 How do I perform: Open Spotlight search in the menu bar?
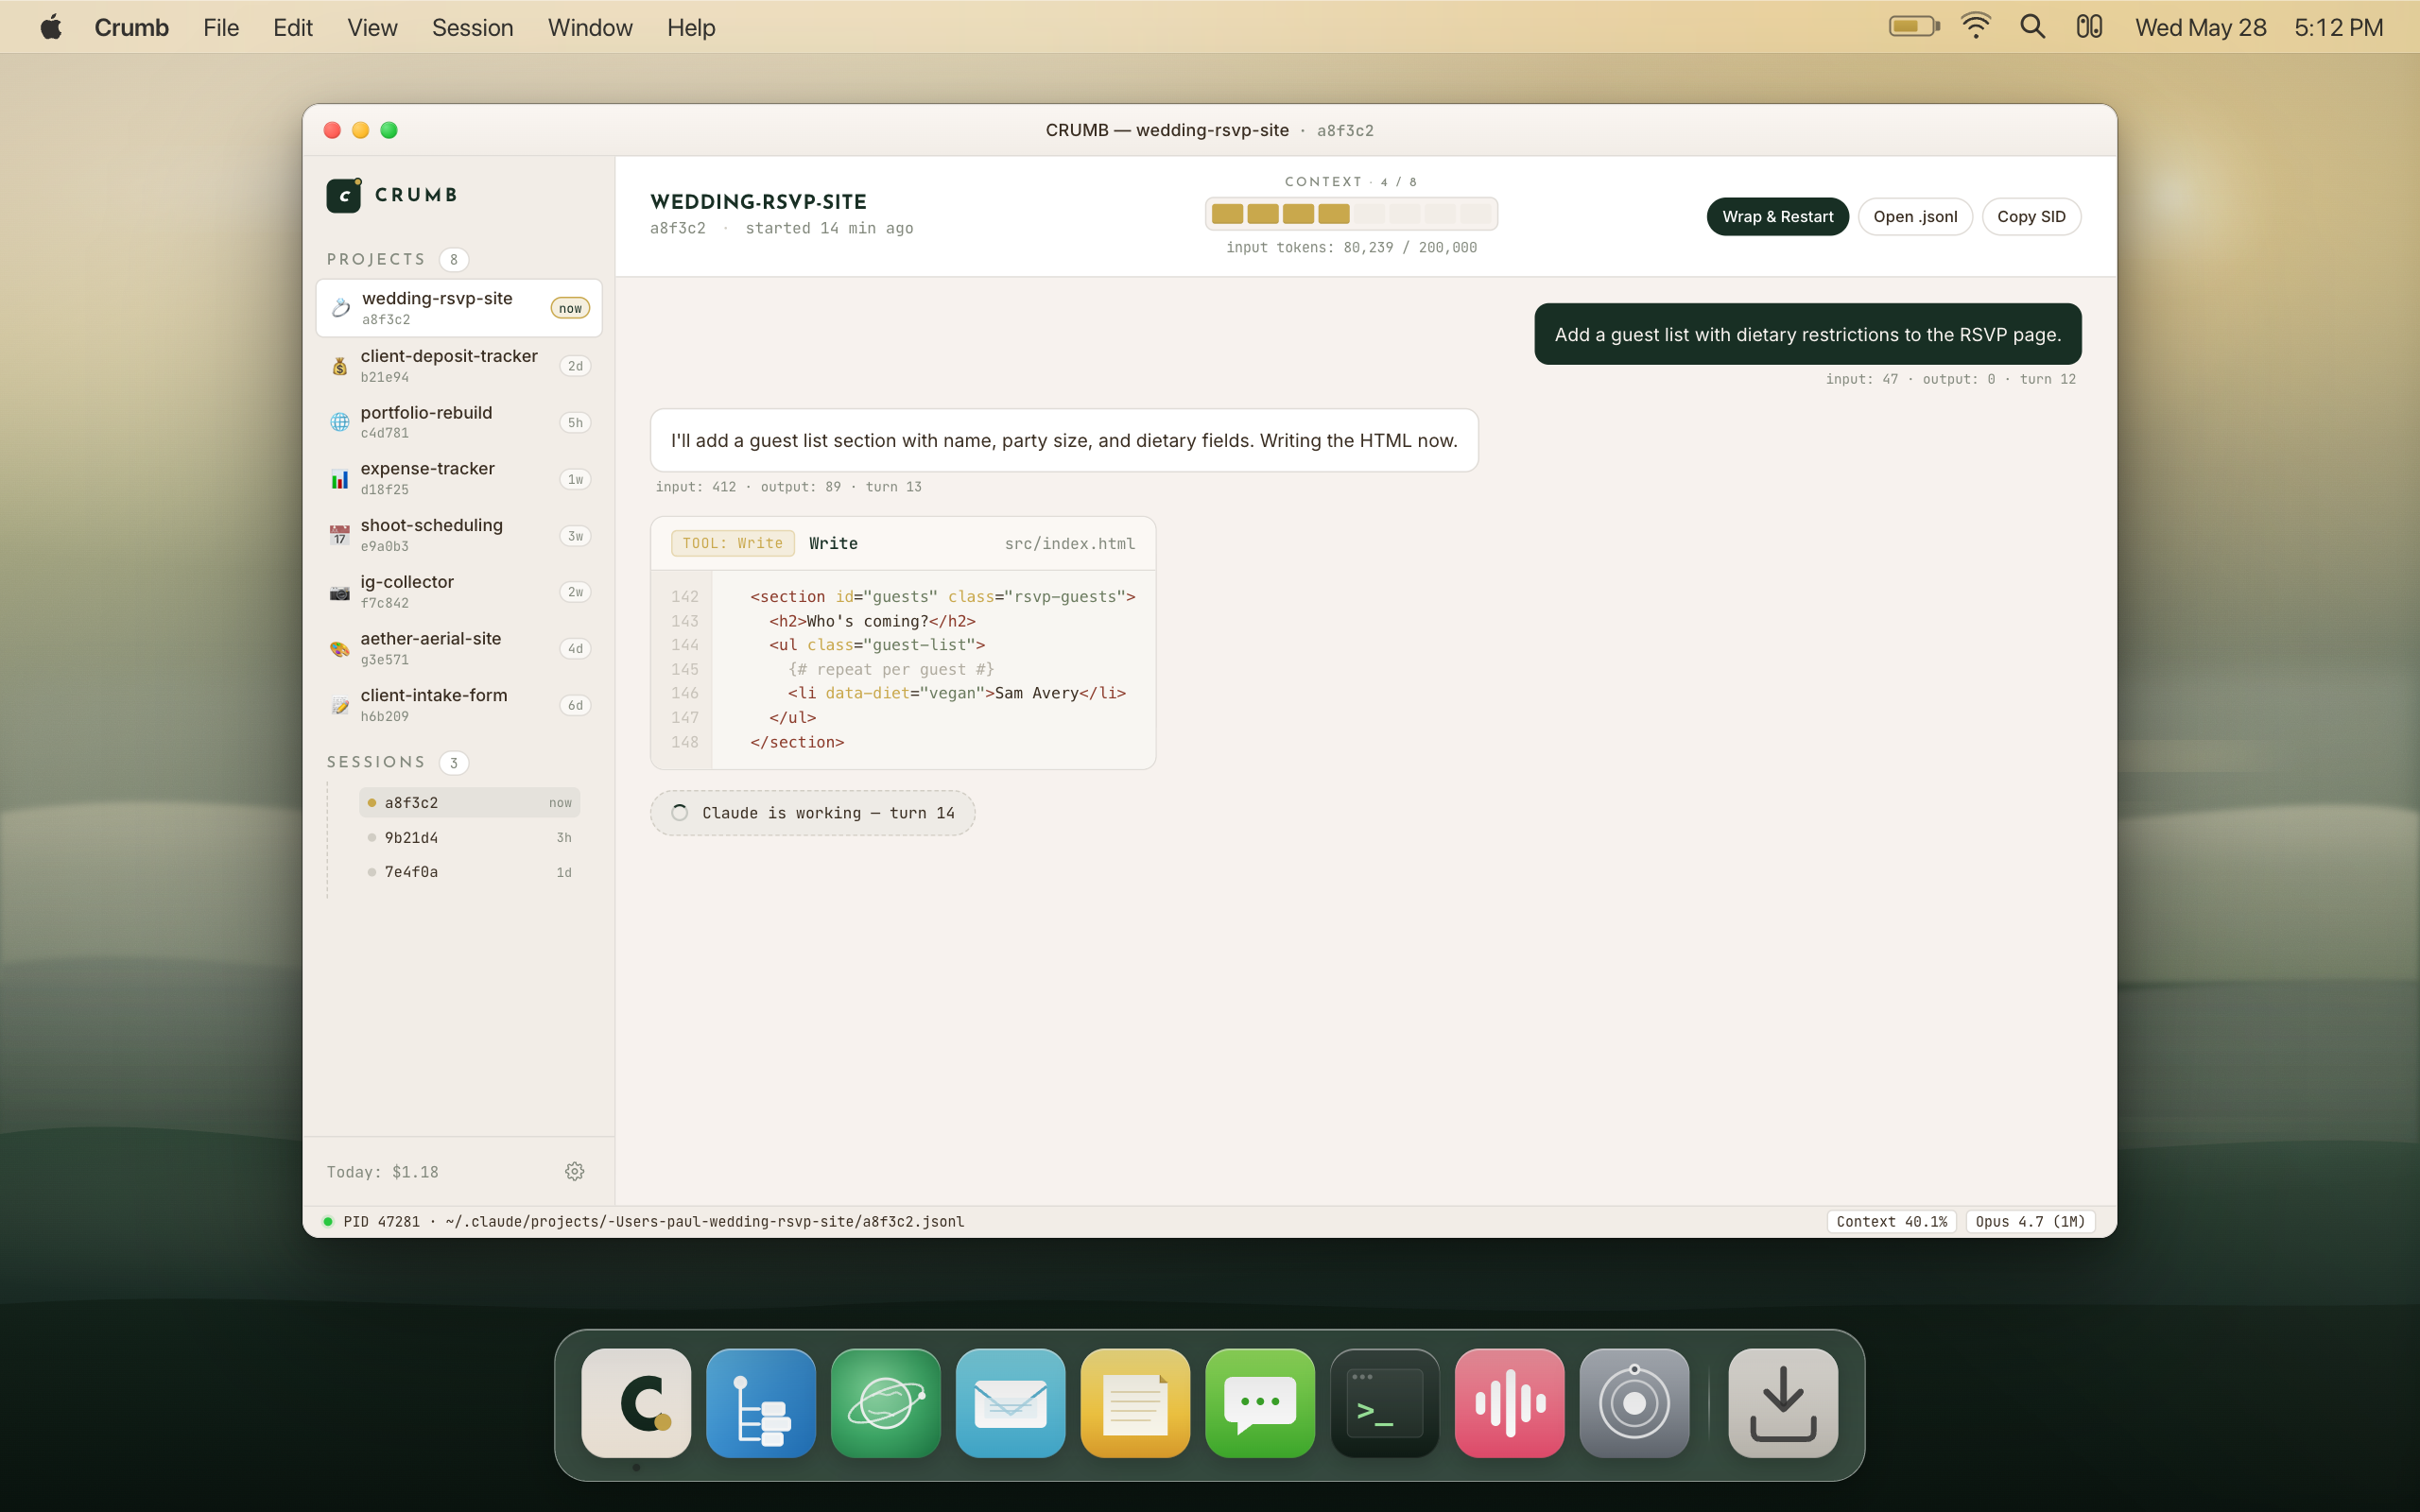[x=2032, y=27]
